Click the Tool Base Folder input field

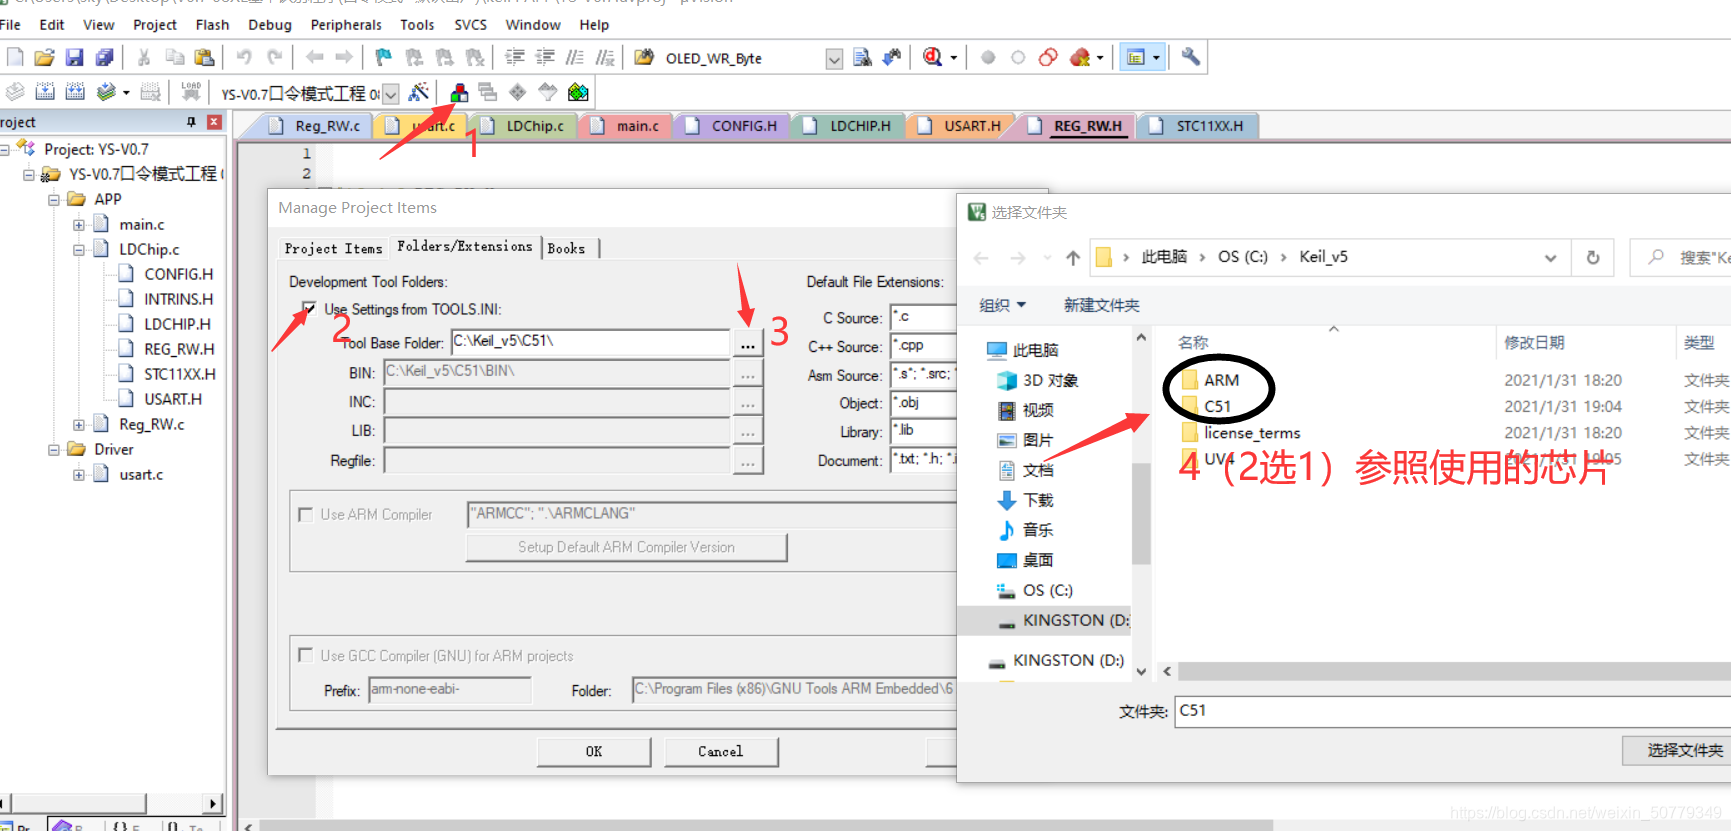(x=590, y=342)
